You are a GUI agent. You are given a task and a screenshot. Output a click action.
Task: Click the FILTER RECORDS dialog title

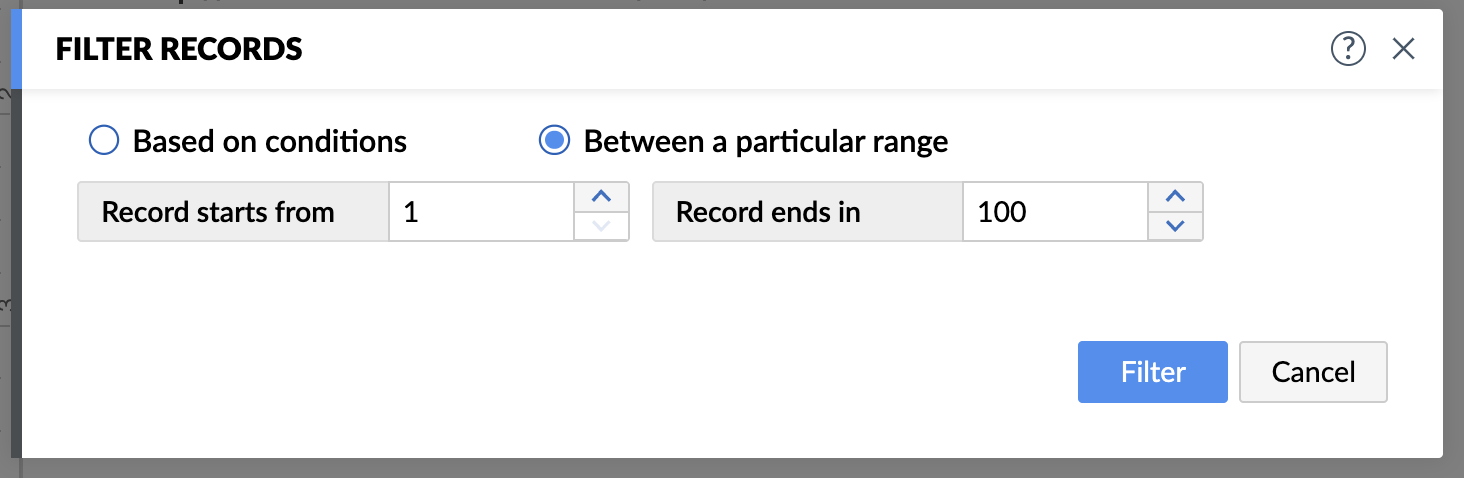pos(179,49)
